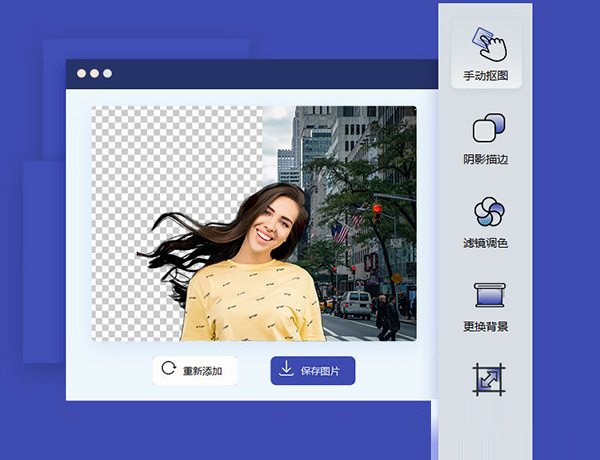Click the middle window control dot

pyautogui.click(x=95, y=73)
